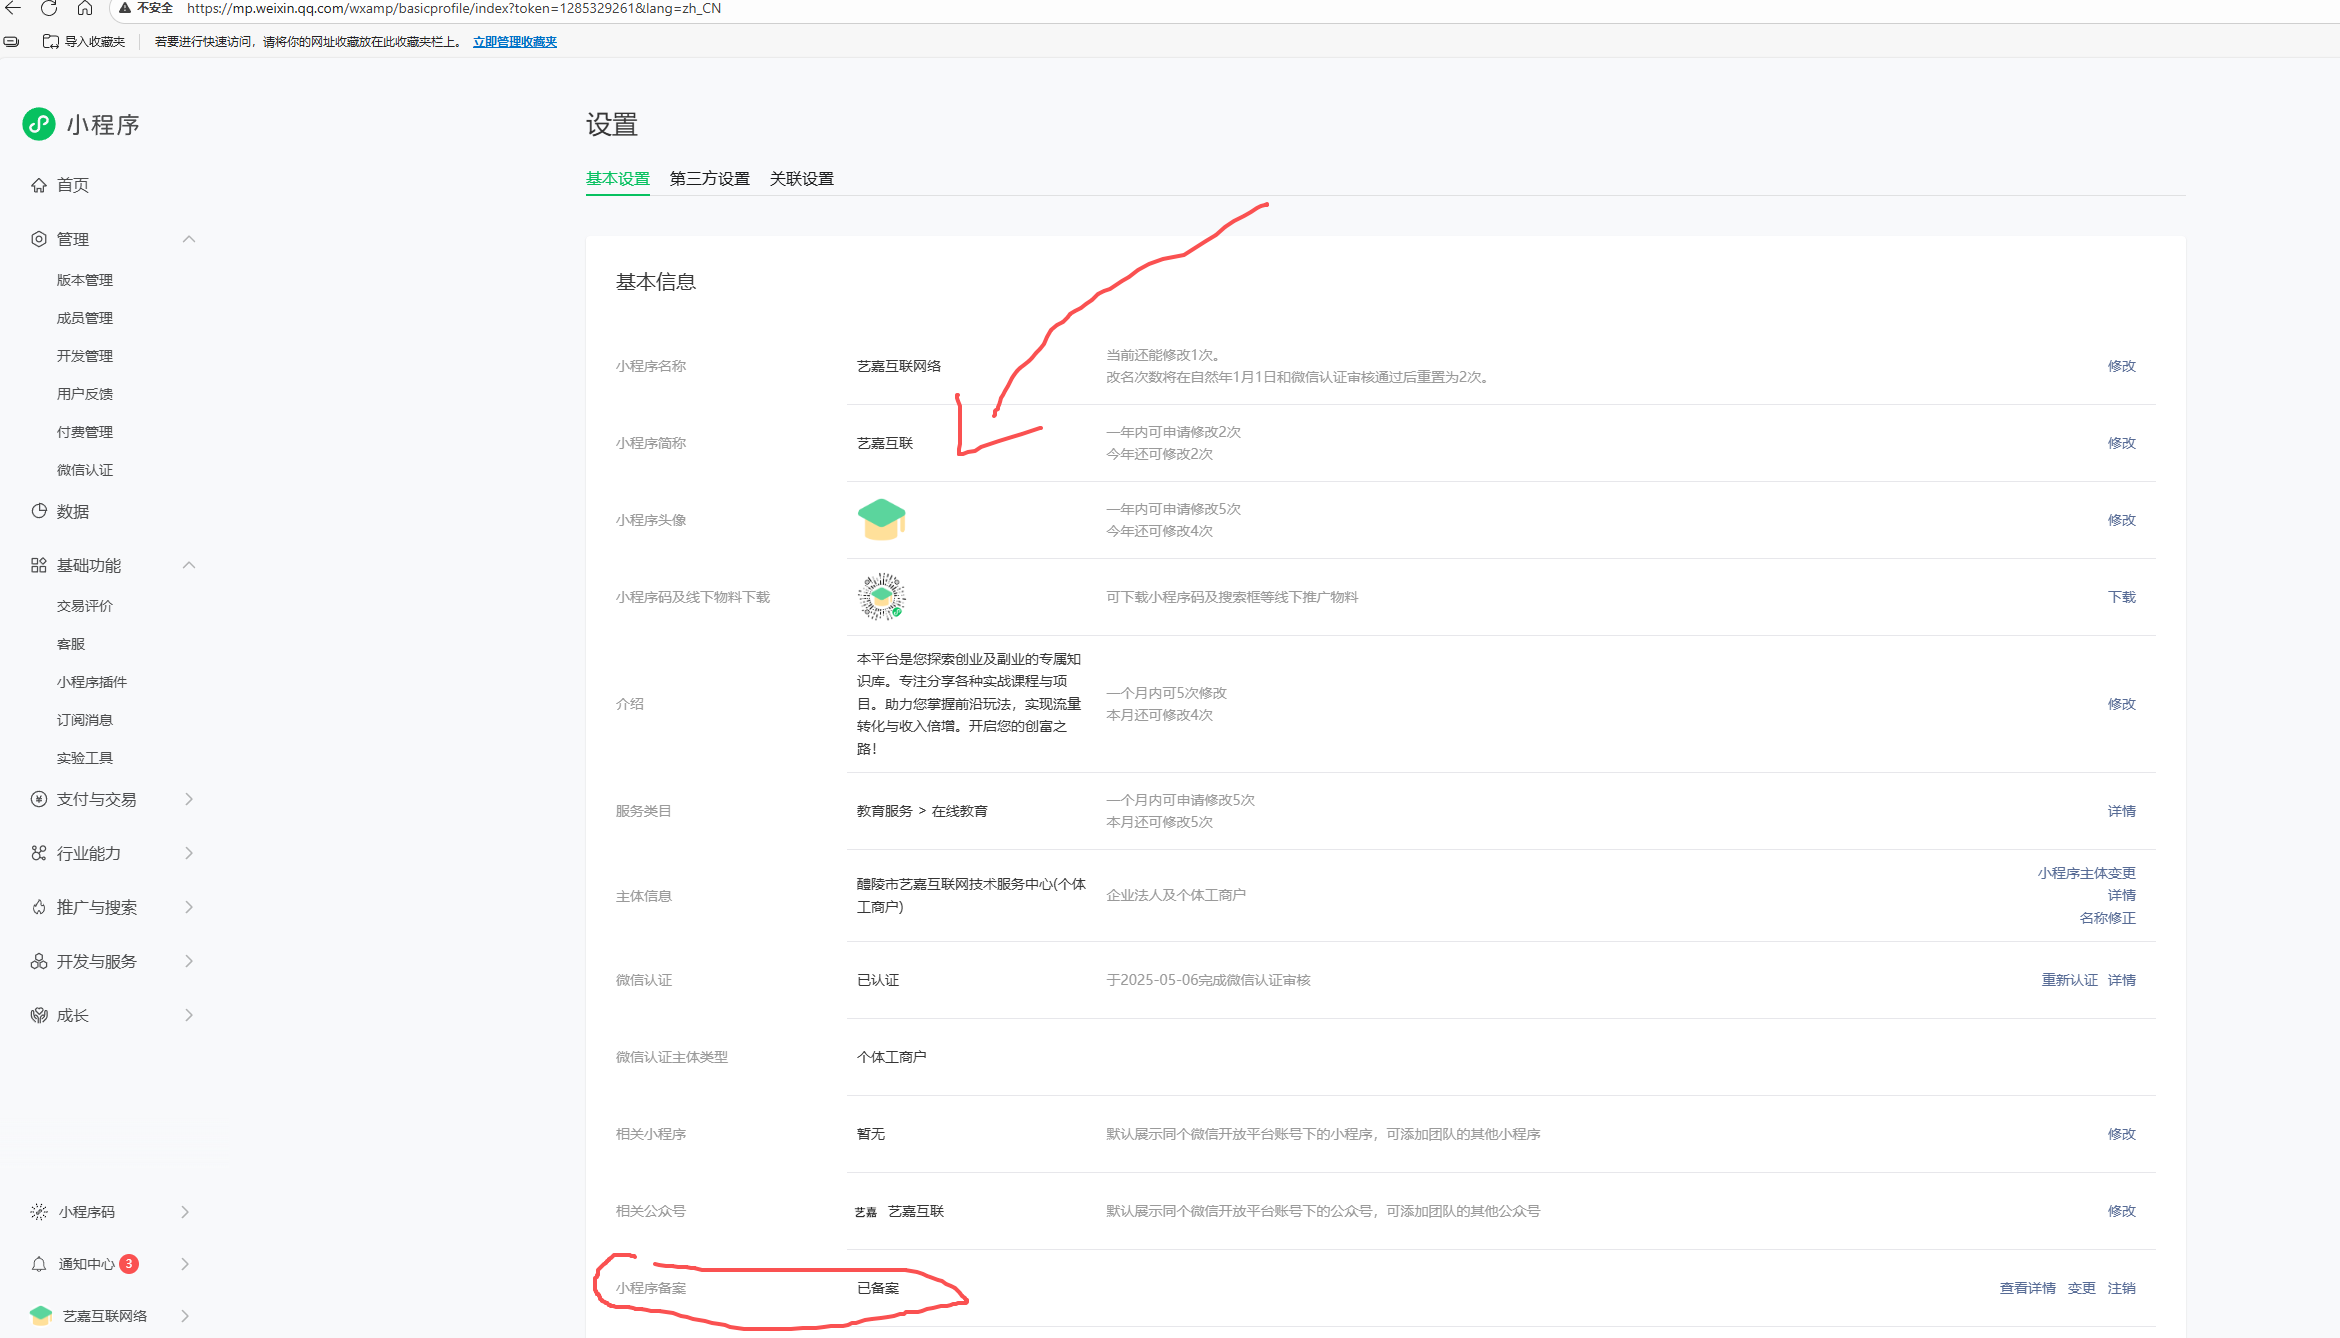Click the browser home icon

(x=85, y=8)
